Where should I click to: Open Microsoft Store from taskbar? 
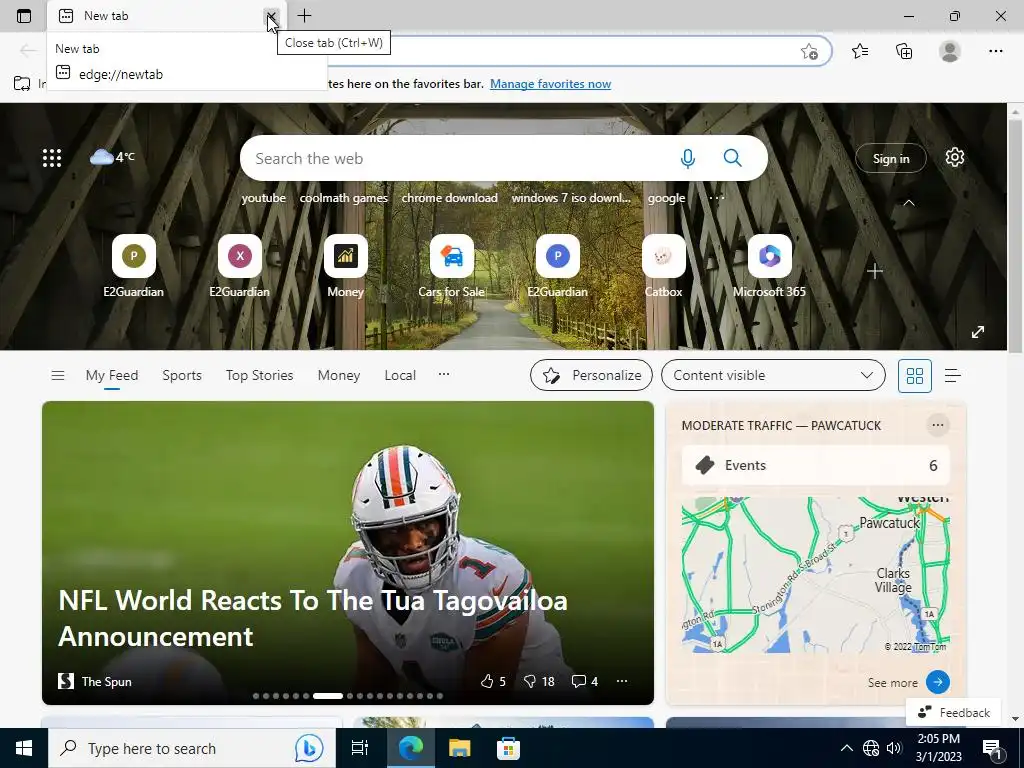coord(508,748)
